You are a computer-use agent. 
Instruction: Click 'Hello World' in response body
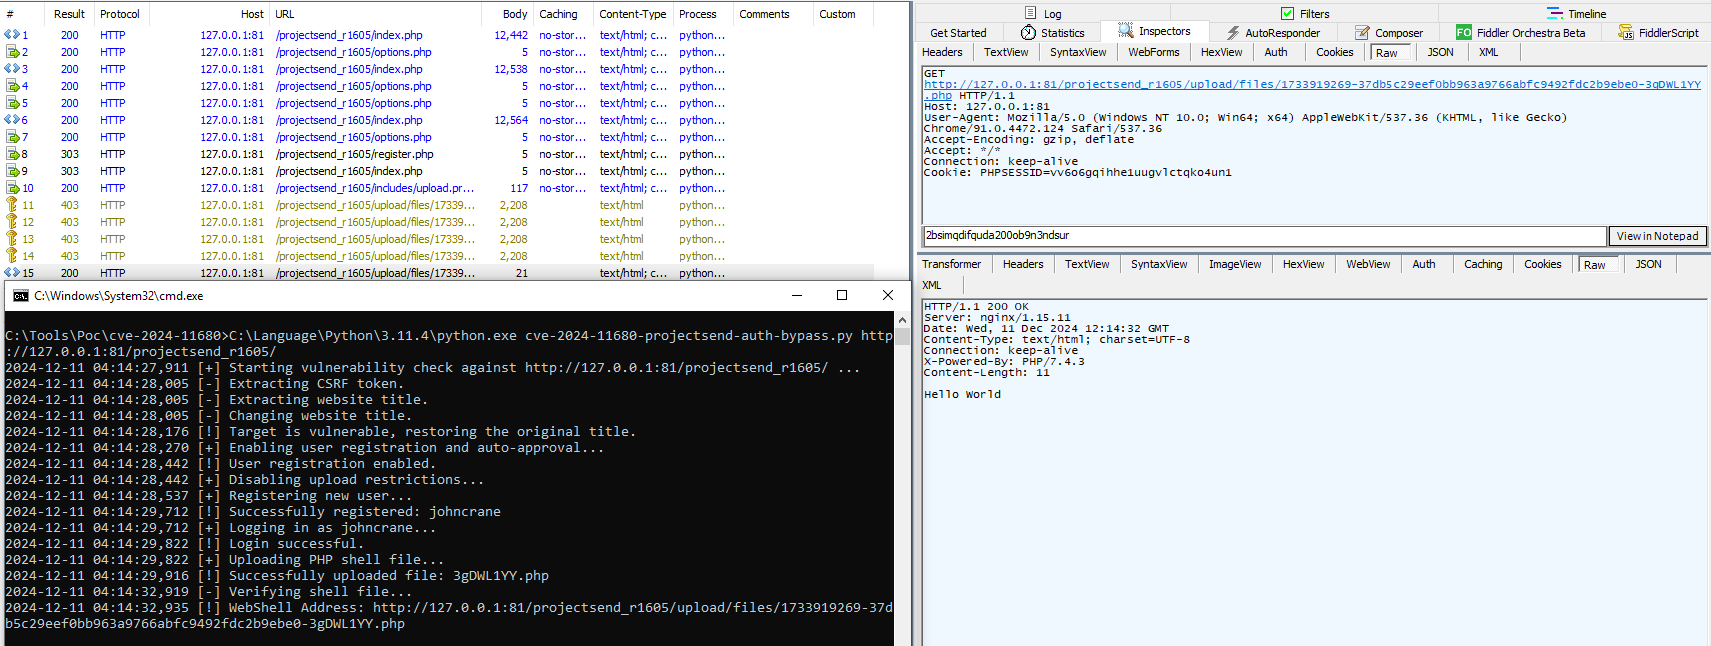(962, 394)
